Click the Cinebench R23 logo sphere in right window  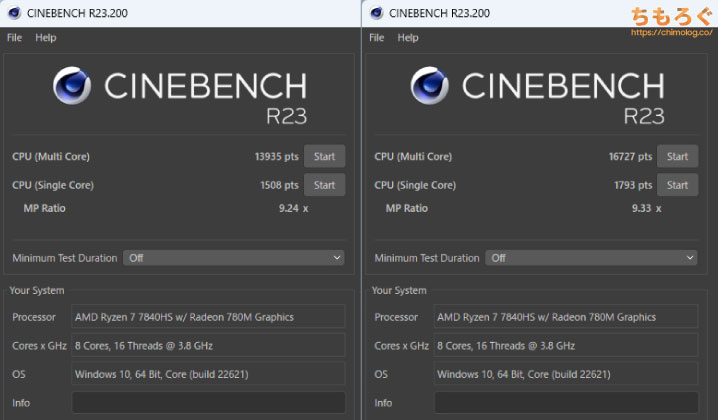click(430, 86)
